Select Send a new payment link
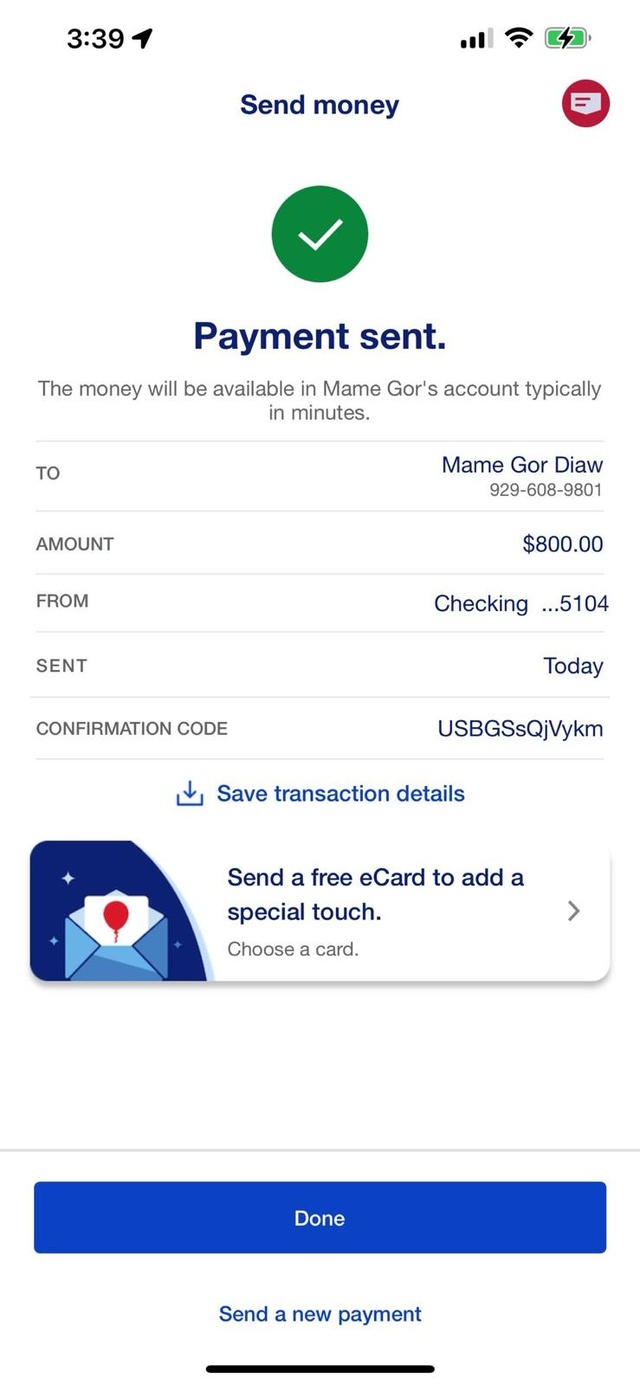640x1385 pixels. pos(320,1314)
